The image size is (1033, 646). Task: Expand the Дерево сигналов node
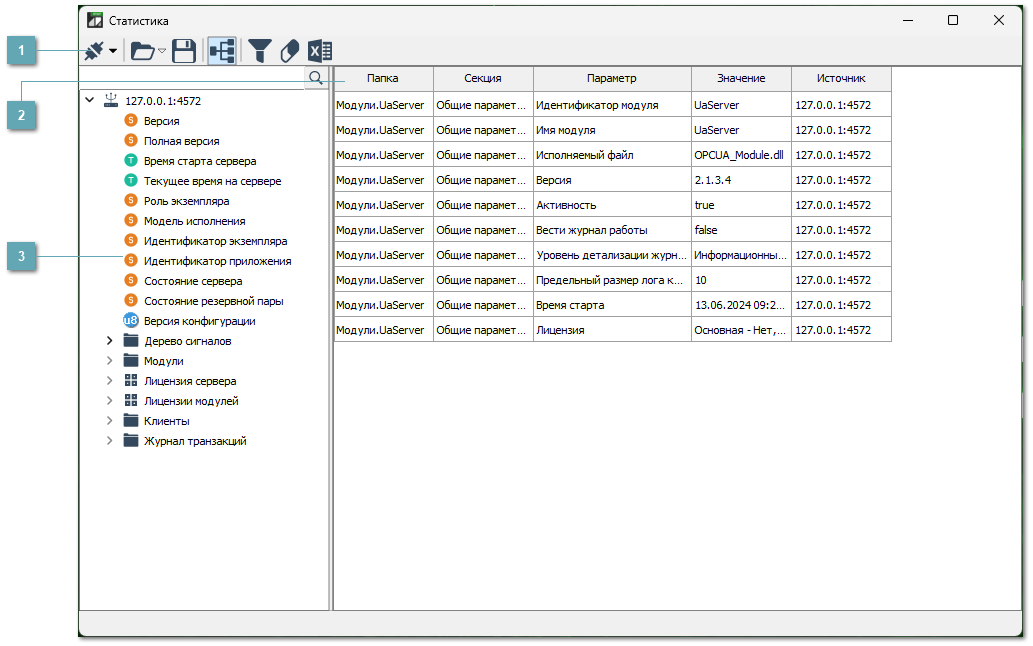[x=110, y=340]
